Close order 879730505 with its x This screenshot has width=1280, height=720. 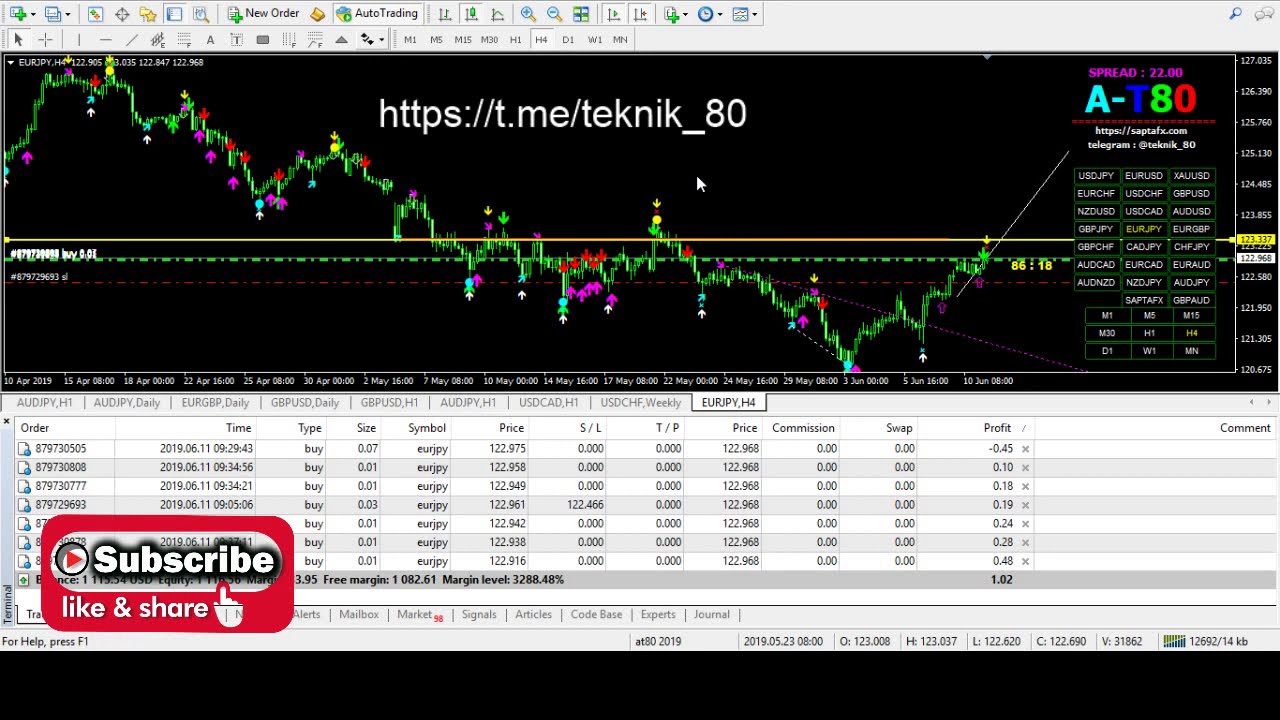(1025, 449)
